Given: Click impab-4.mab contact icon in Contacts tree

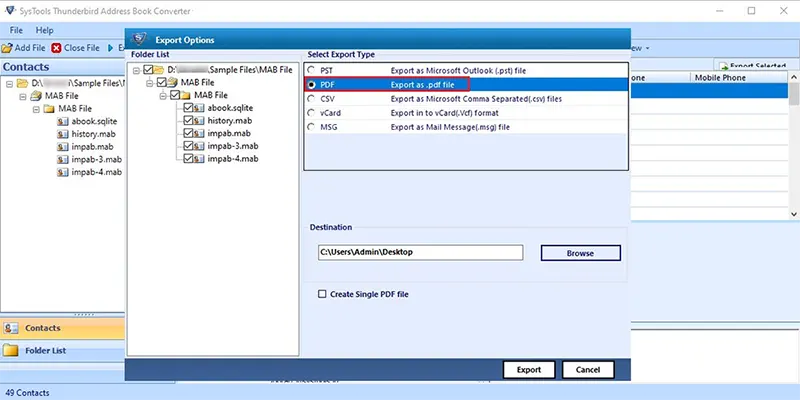Looking at the screenshot, I should click(63, 172).
